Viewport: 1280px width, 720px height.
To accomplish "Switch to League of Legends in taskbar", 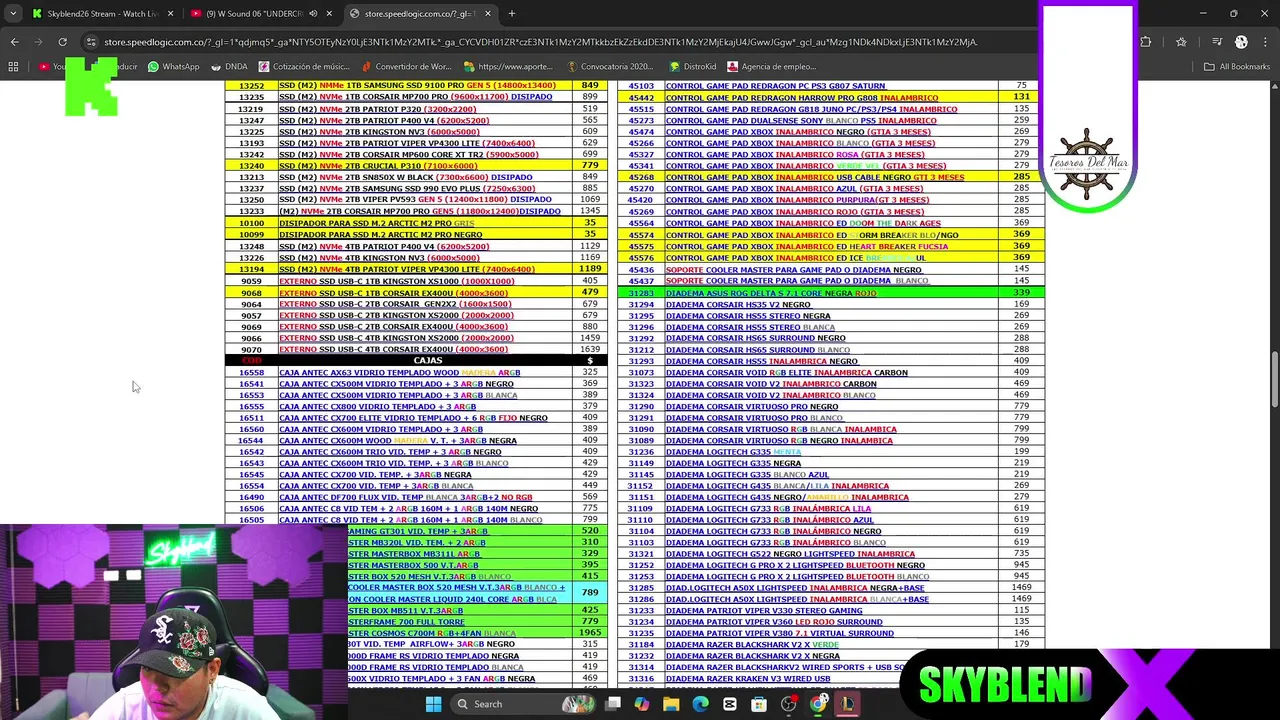I will (847, 704).
